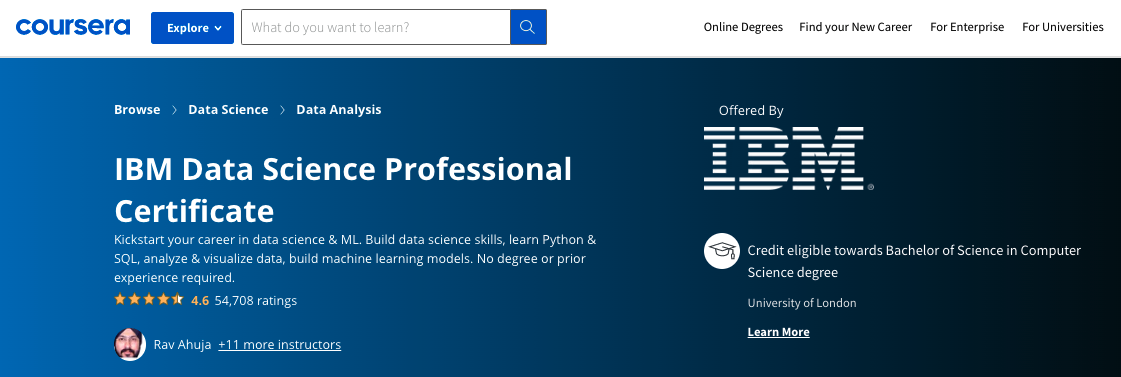Screen dimensions: 1121x377
Task: Show the +11 more instructors list
Action: pos(280,344)
